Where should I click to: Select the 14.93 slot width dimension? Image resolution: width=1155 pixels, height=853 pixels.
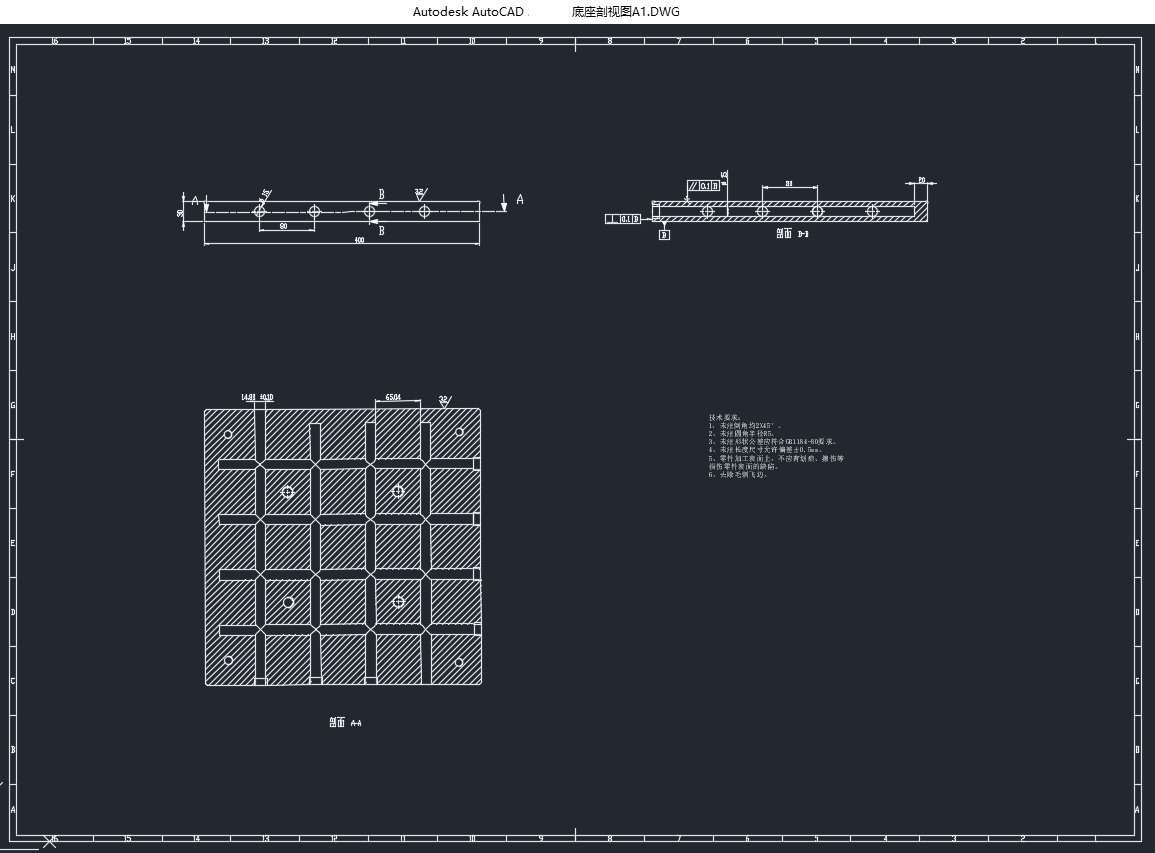pos(247,397)
